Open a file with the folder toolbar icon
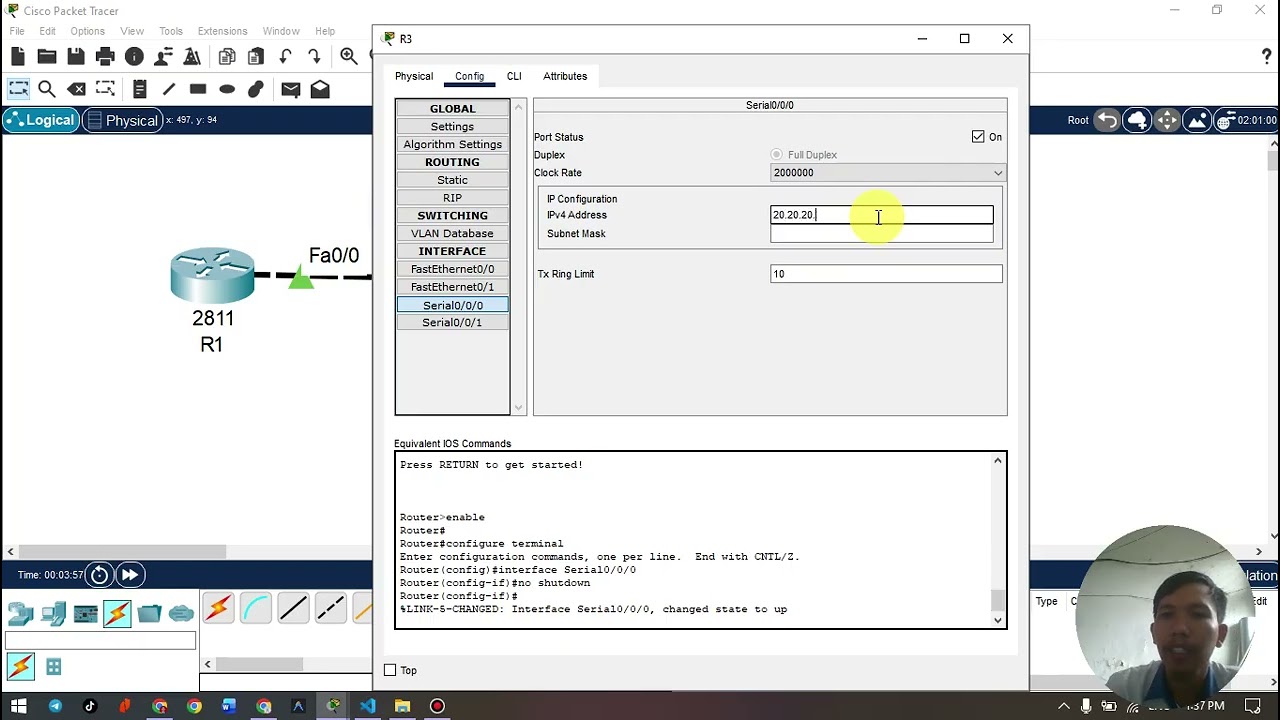Screen dimensions: 1280x720 pos(47,57)
